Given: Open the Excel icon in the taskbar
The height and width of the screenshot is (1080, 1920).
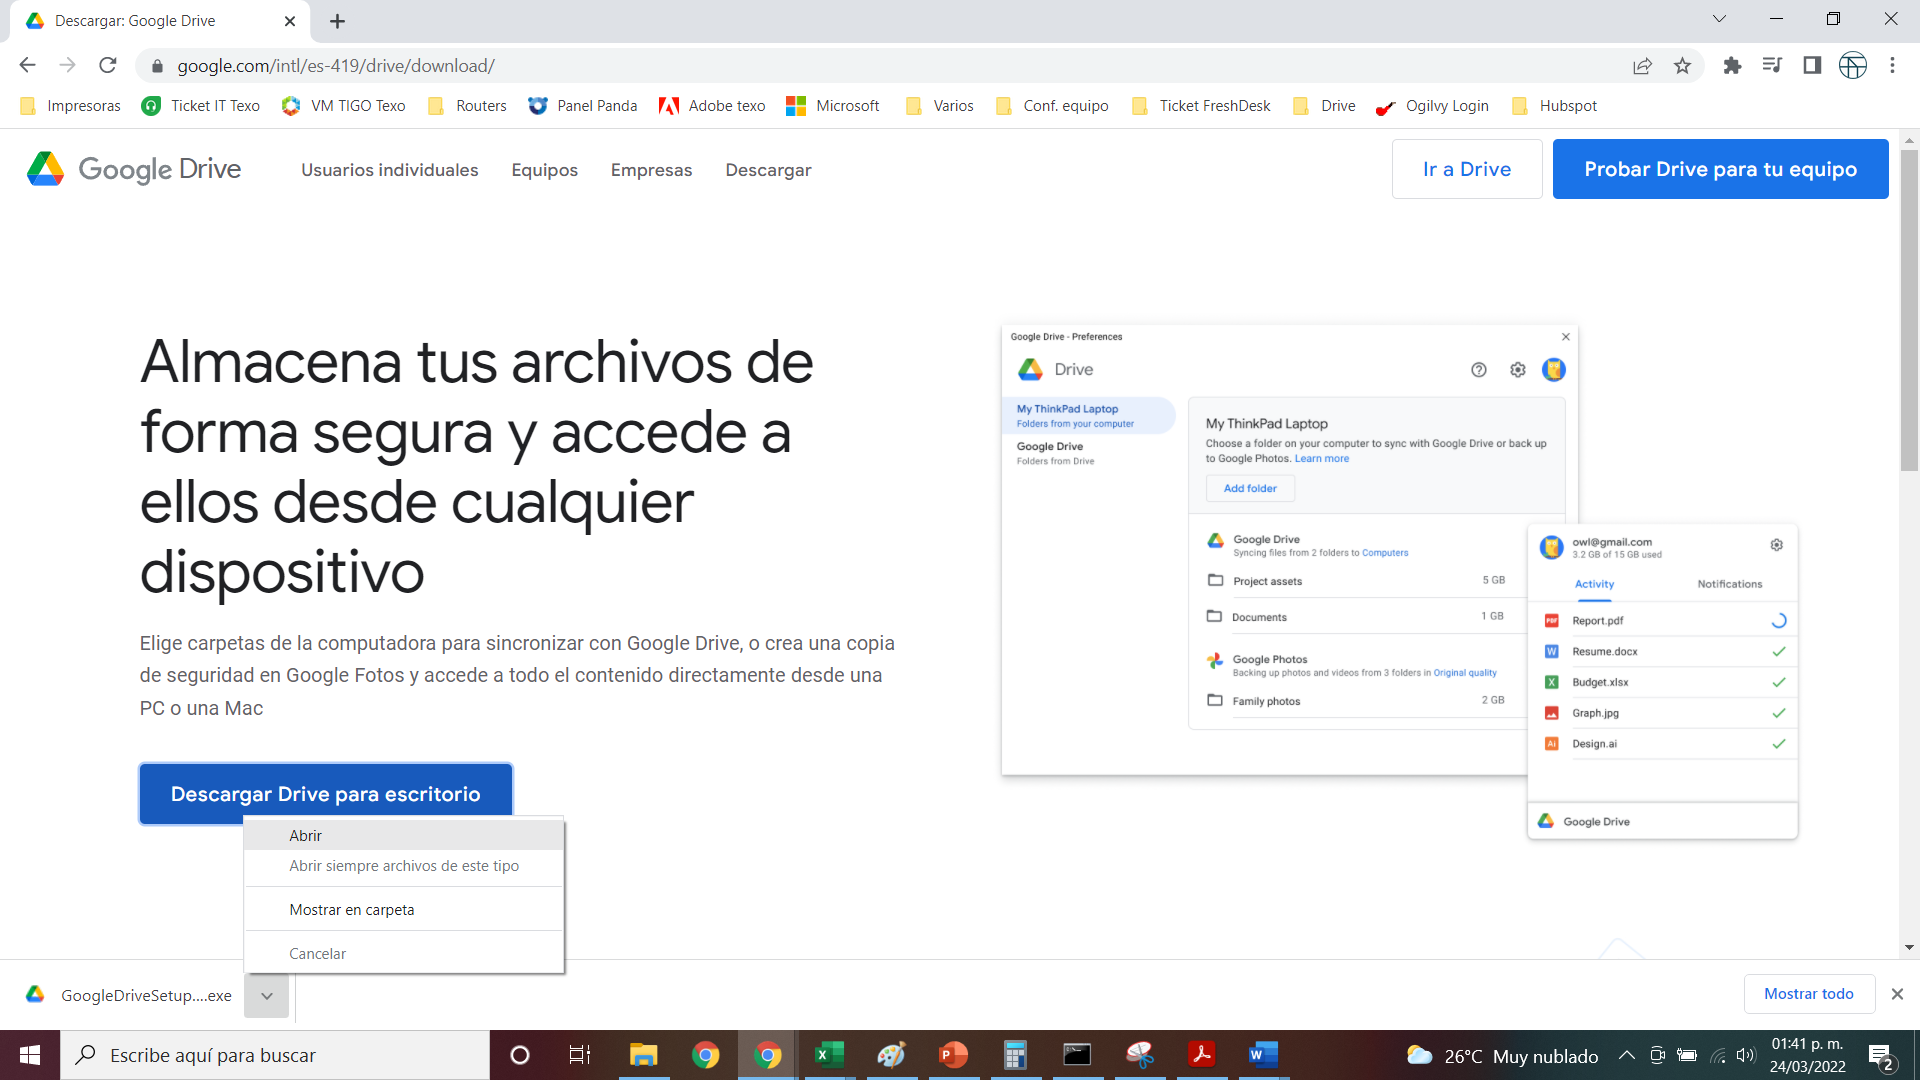Looking at the screenshot, I should pos(829,1055).
